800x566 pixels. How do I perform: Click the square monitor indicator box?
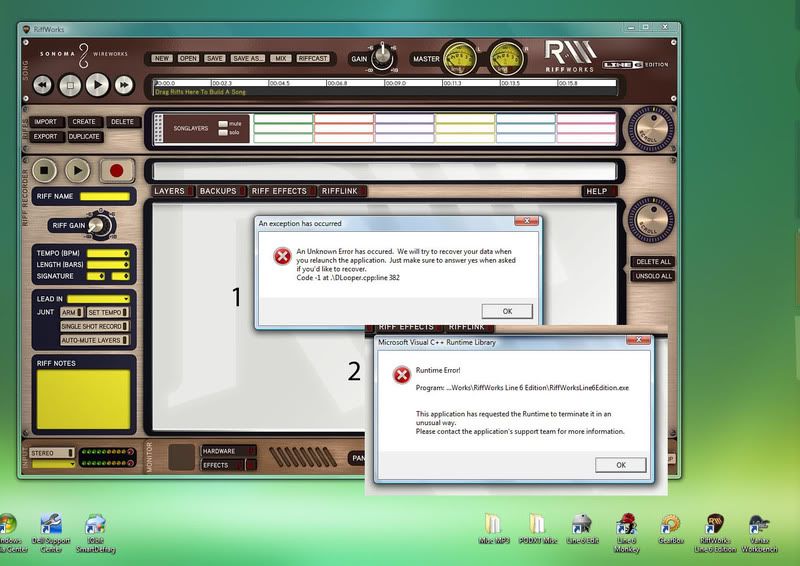click(x=182, y=456)
